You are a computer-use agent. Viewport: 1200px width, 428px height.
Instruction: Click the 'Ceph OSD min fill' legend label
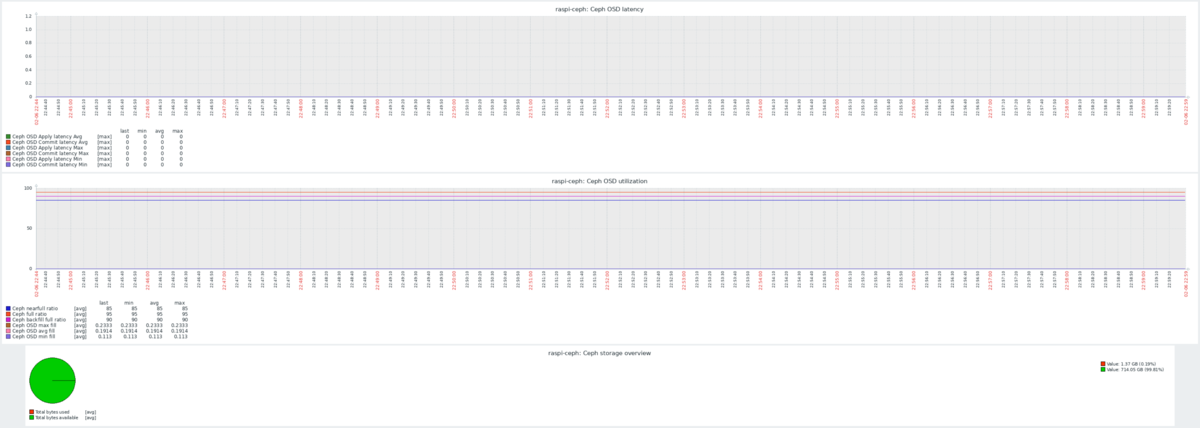pos(34,336)
